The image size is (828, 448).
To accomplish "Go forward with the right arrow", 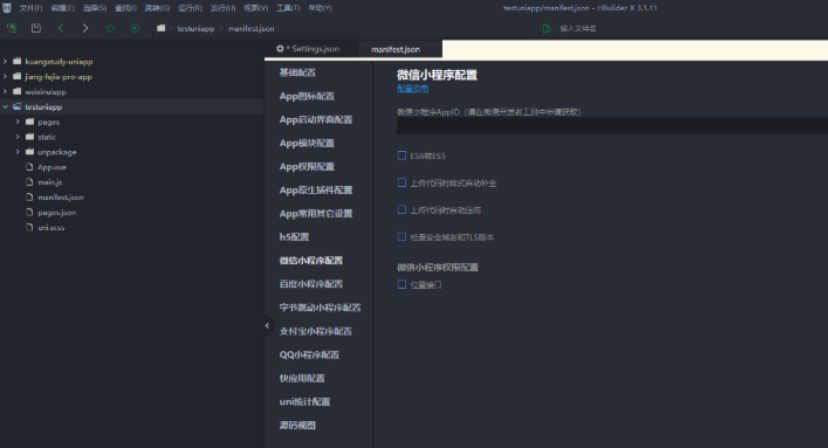I will point(85,29).
